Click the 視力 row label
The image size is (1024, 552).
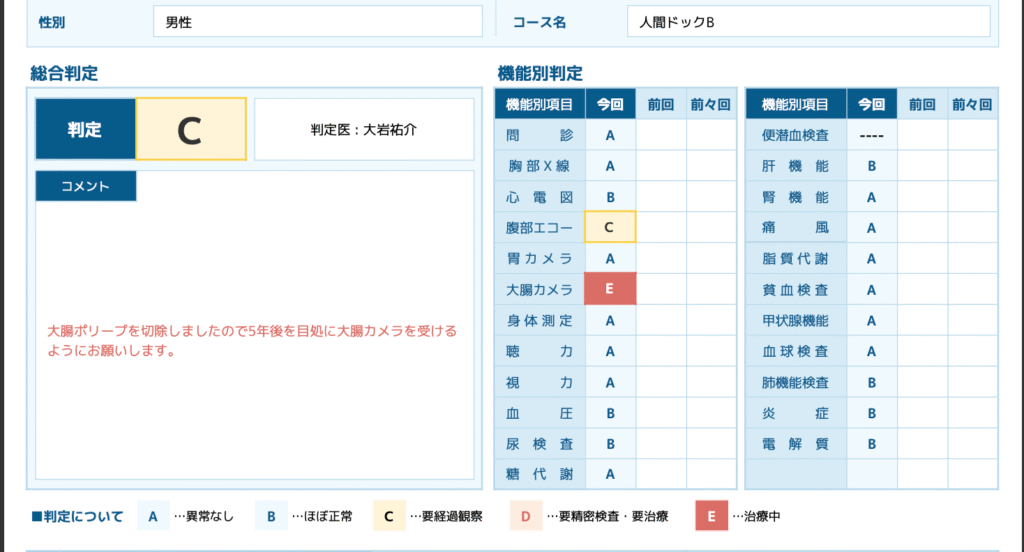coord(539,382)
